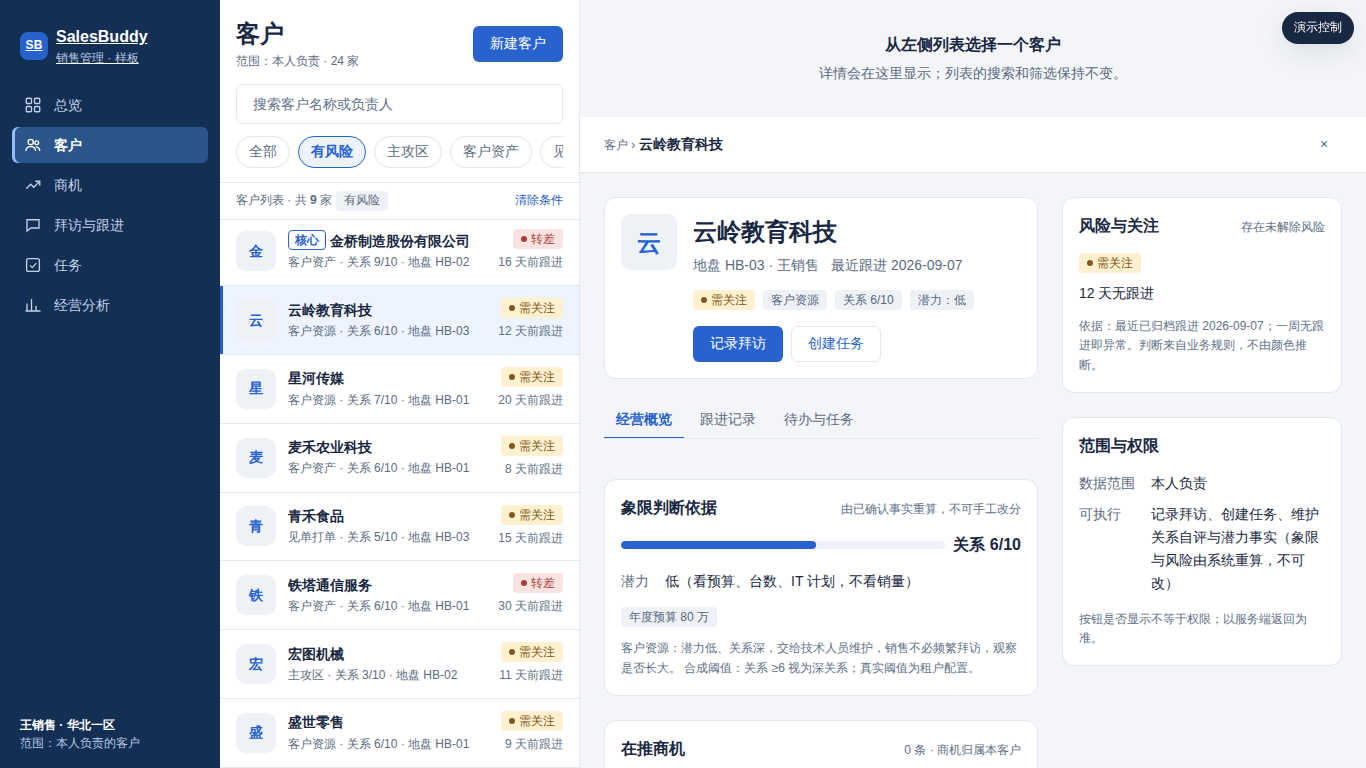
Task: Go to 经营分析 in the sidebar menu
Action: click(110, 305)
